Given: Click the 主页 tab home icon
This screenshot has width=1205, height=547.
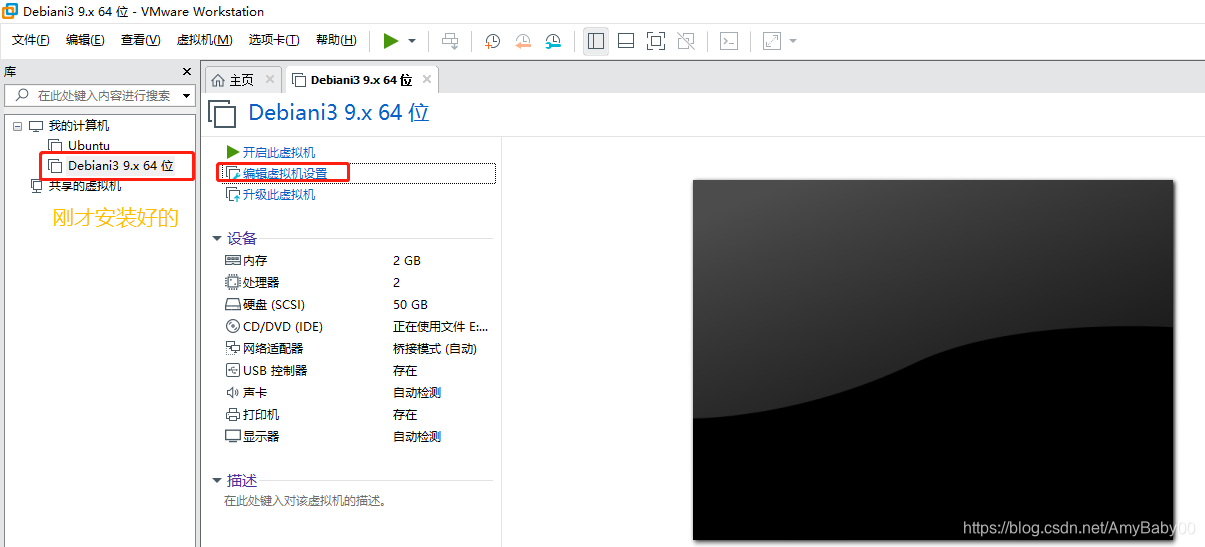Looking at the screenshot, I should [x=218, y=80].
